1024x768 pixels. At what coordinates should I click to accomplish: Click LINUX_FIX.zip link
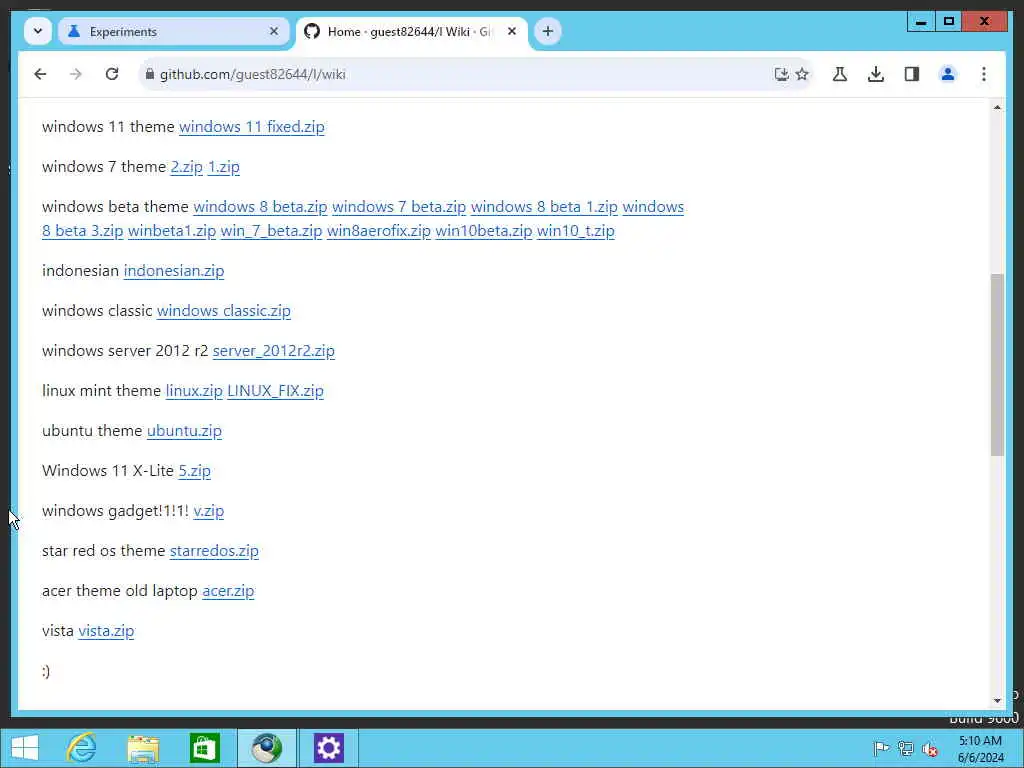[276, 391]
